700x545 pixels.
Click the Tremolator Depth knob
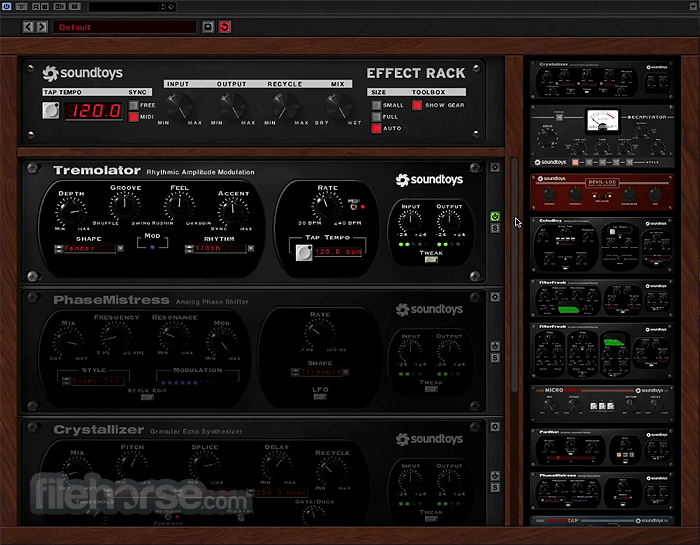tap(71, 212)
